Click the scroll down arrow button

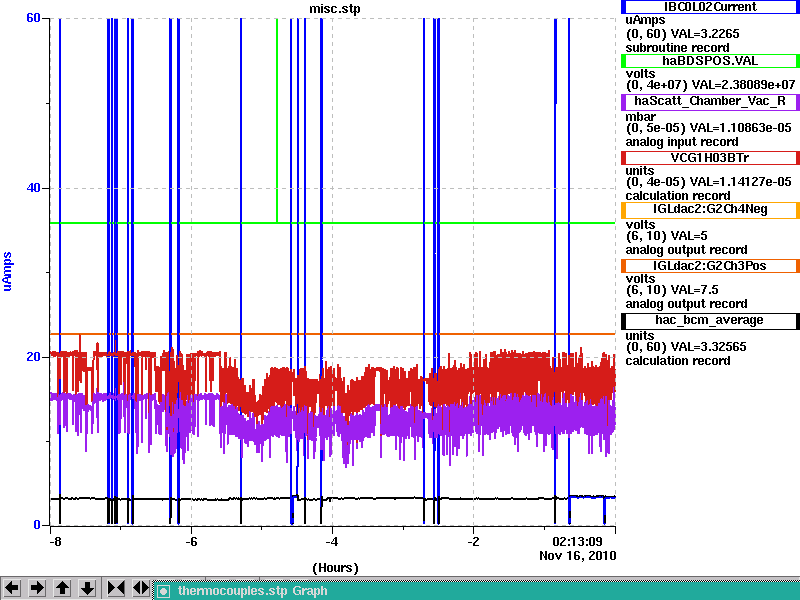click(x=88, y=588)
